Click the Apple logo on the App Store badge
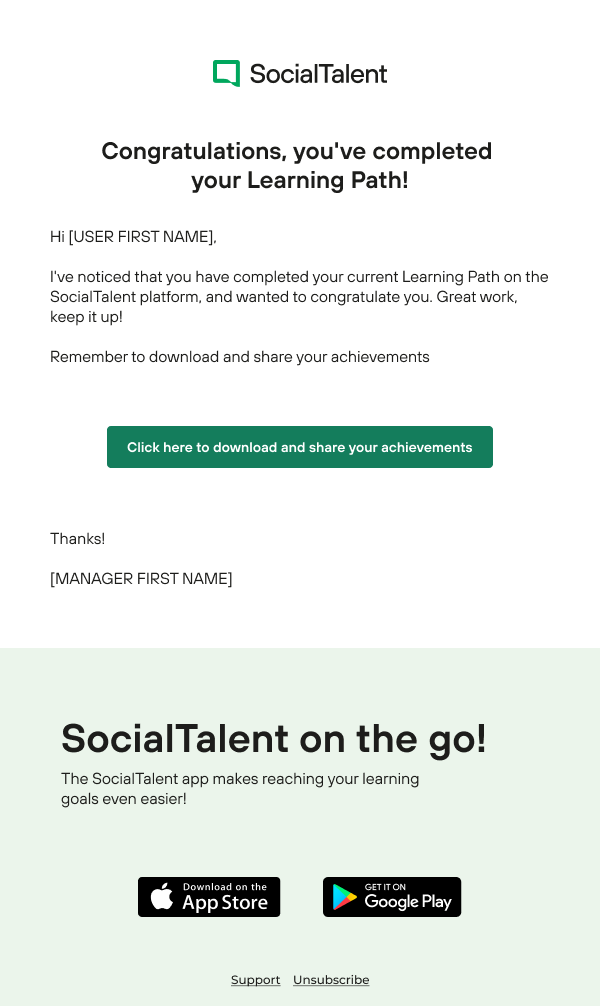Image resolution: width=600 pixels, height=1006 pixels. pyautogui.click(x=162, y=897)
